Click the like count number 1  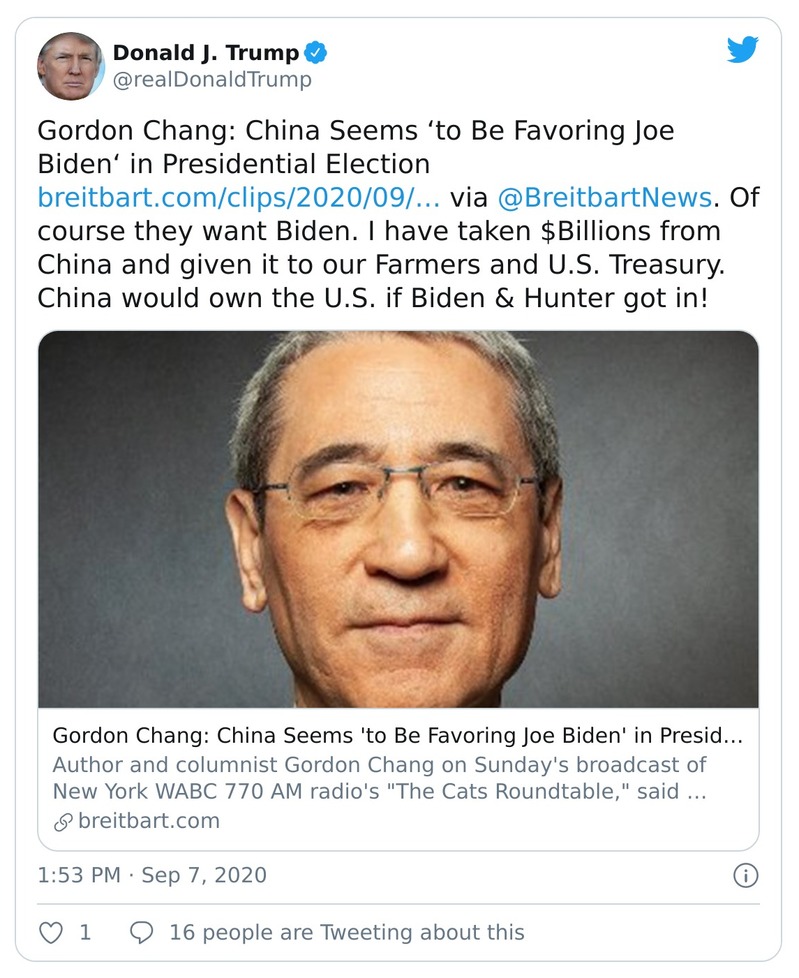tap(85, 932)
